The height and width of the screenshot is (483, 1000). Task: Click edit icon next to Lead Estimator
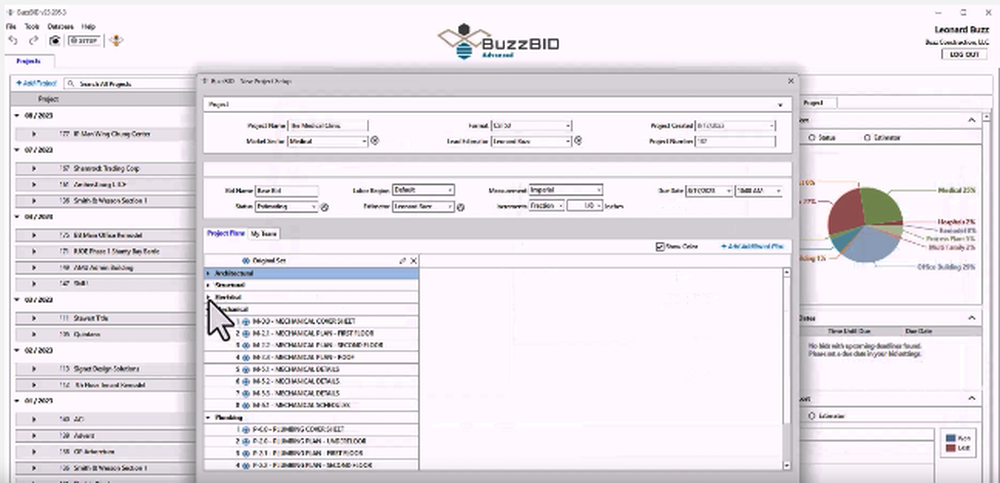click(x=578, y=141)
